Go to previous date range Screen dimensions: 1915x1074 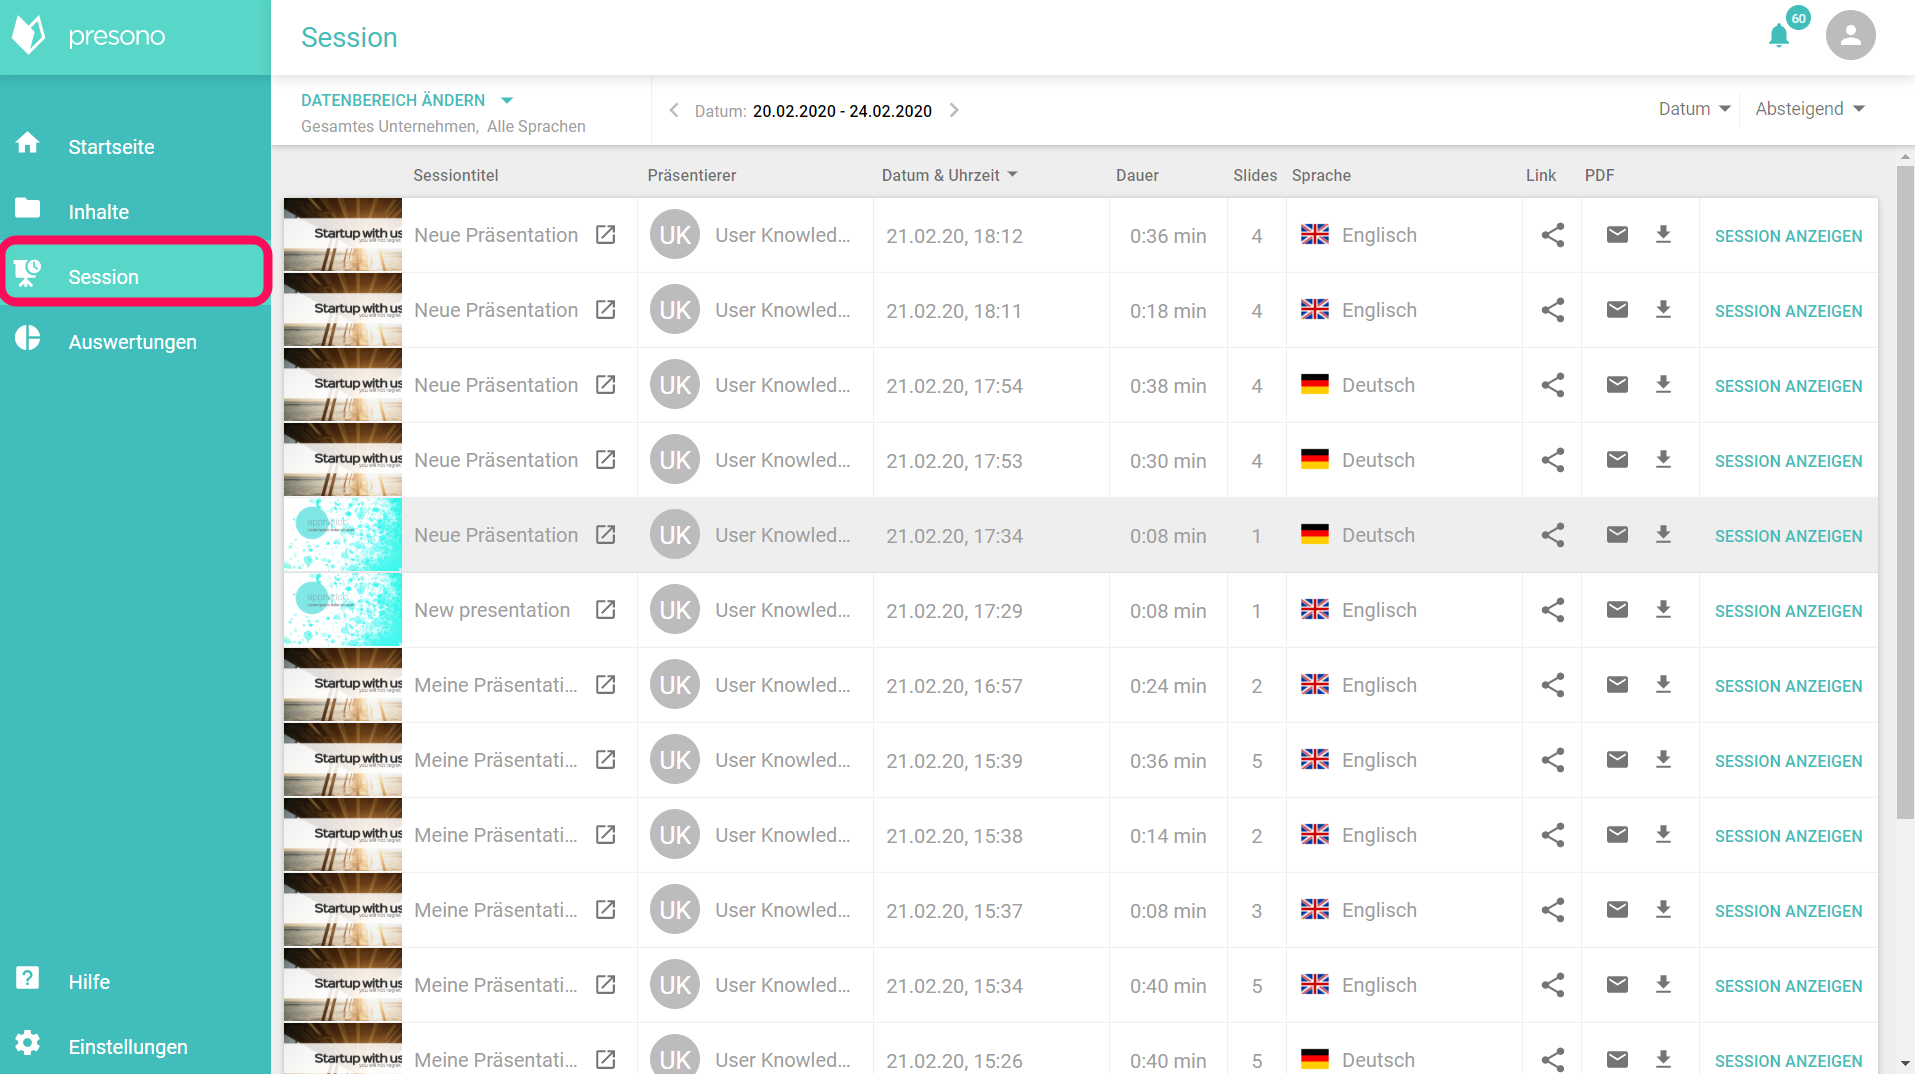point(674,110)
